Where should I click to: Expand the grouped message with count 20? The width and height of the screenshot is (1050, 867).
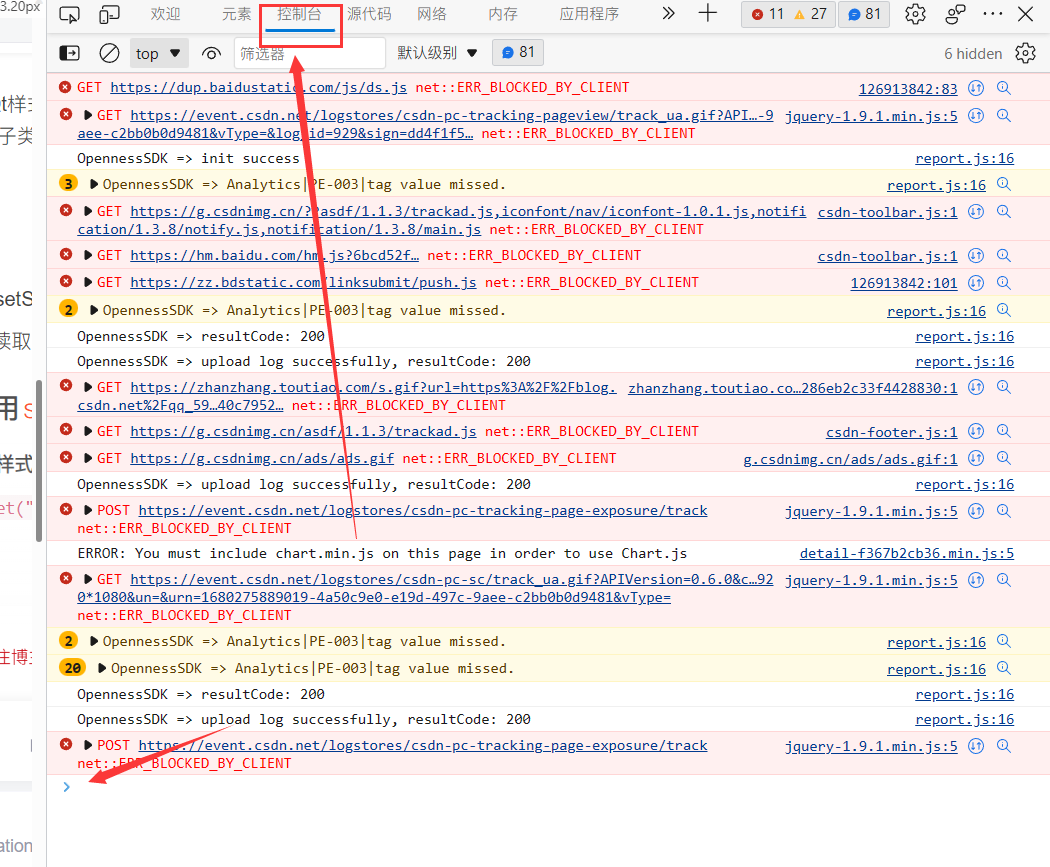[x=102, y=669]
